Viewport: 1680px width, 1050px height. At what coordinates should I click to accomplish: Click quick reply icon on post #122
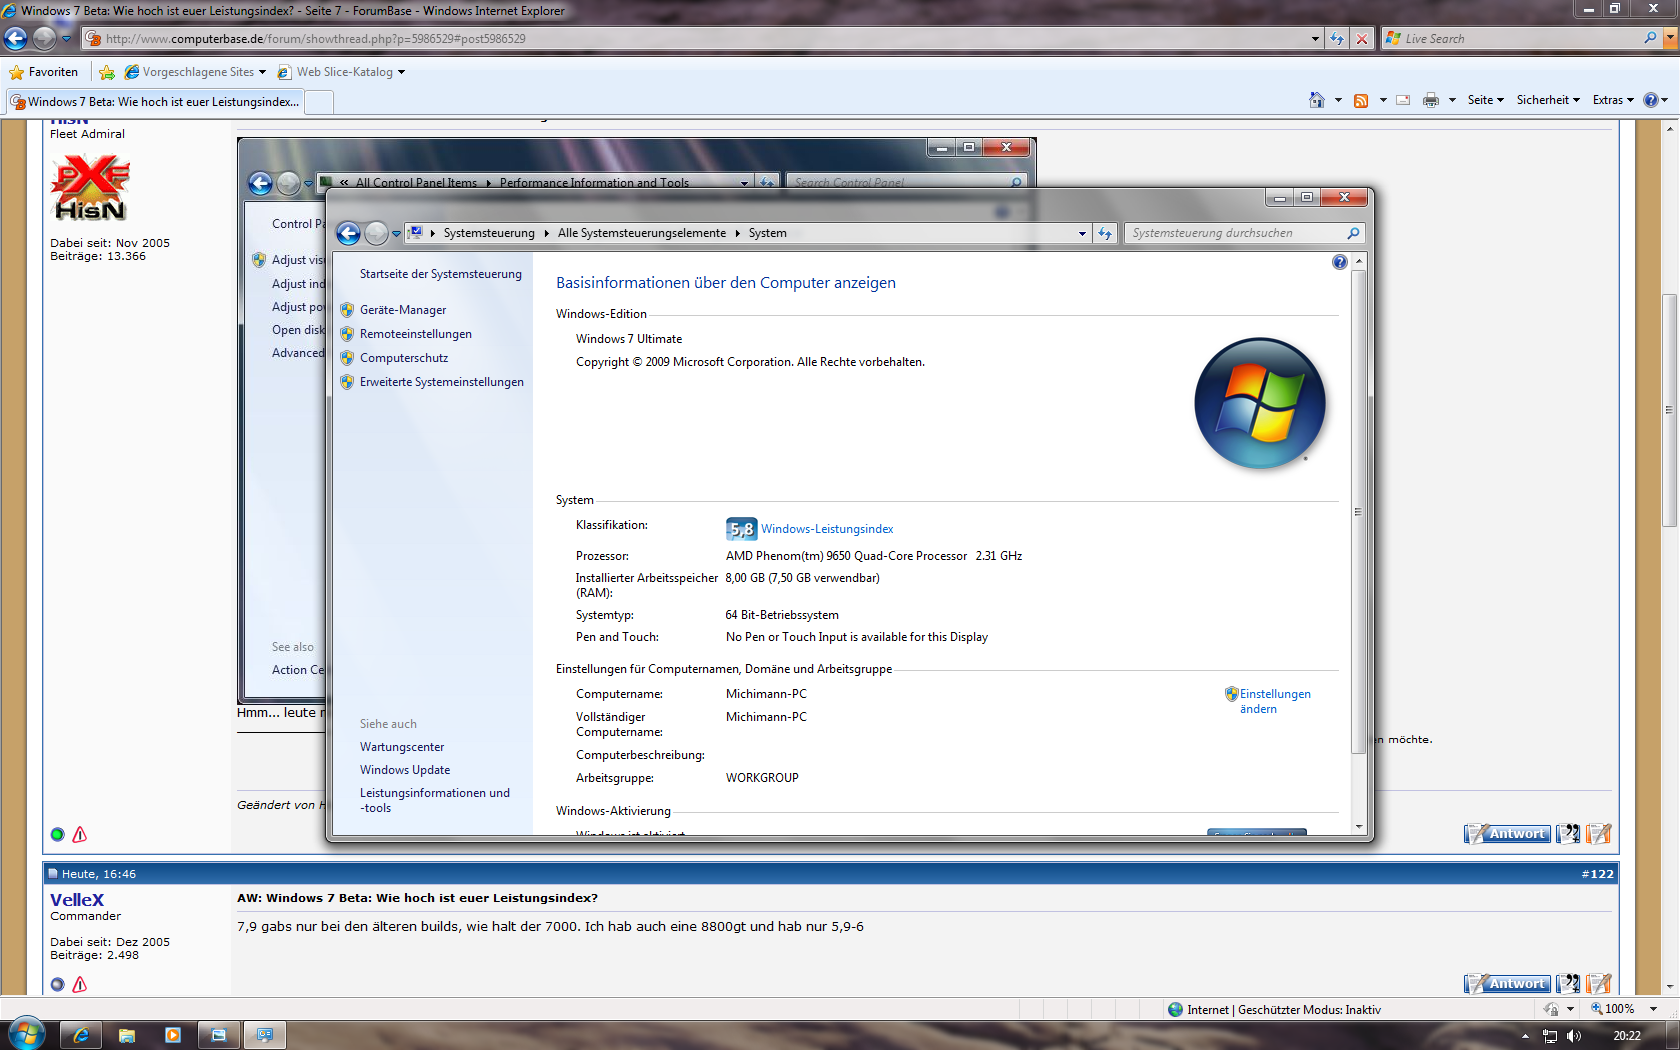pyautogui.click(x=1598, y=984)
